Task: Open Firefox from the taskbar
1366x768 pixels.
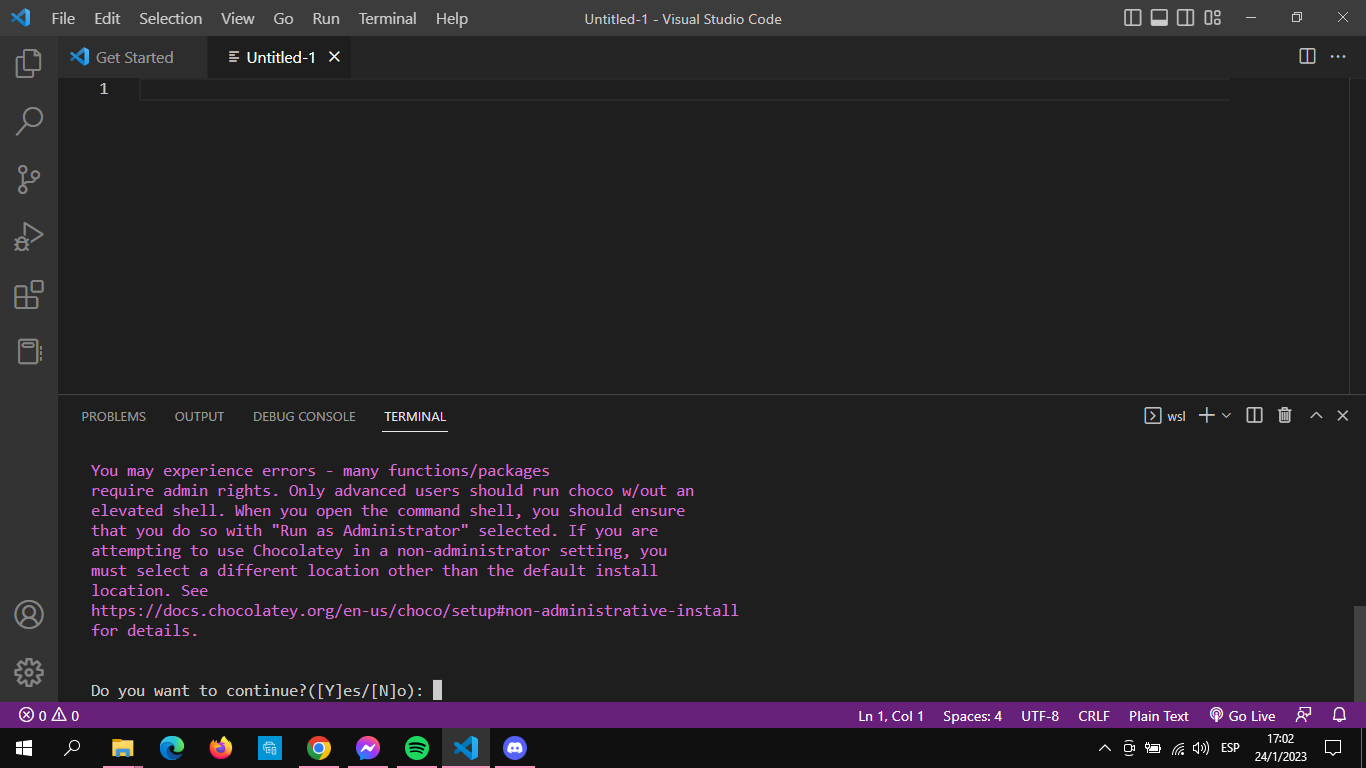Action: (221, 748)
